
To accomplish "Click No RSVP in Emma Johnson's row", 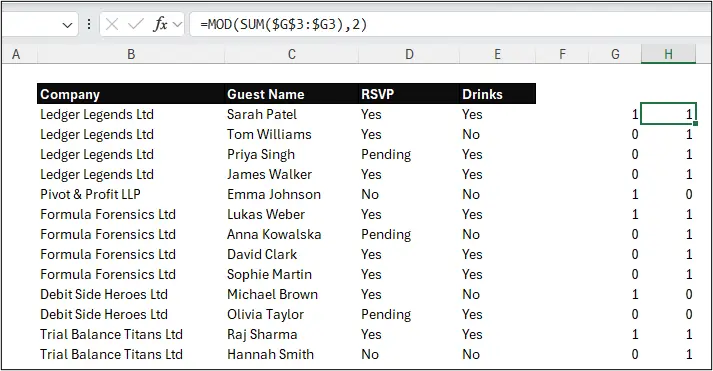I will pyautogui.click(x=409, y=194).
